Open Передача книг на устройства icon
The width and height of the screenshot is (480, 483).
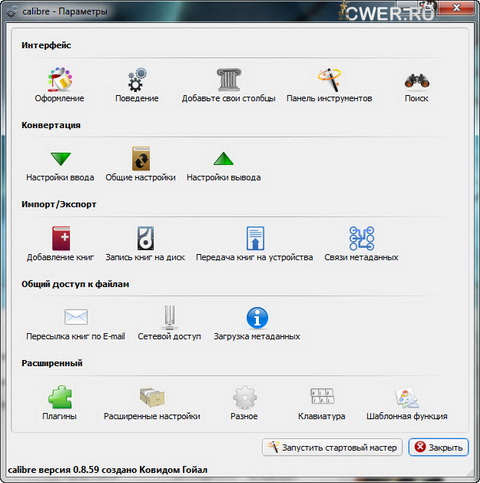[255, 238]
